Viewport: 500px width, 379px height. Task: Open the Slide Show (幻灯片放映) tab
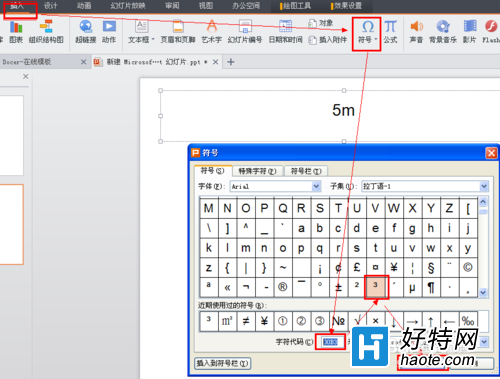pos(128,6)
